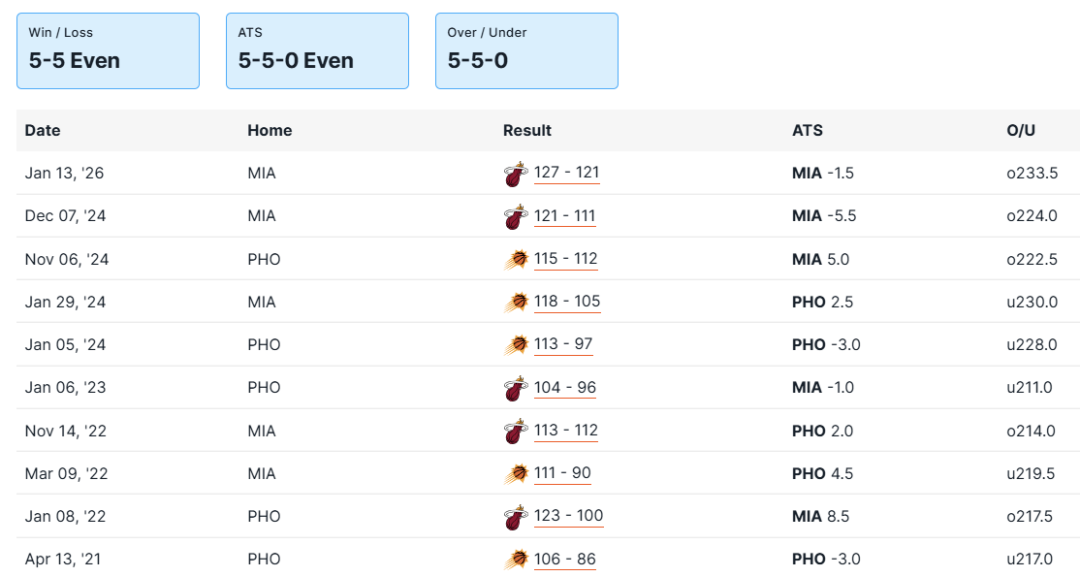The width and height of the screenshot is (1080, 577).
Task: Click the Date column header
Action: (x=43, y=131)
